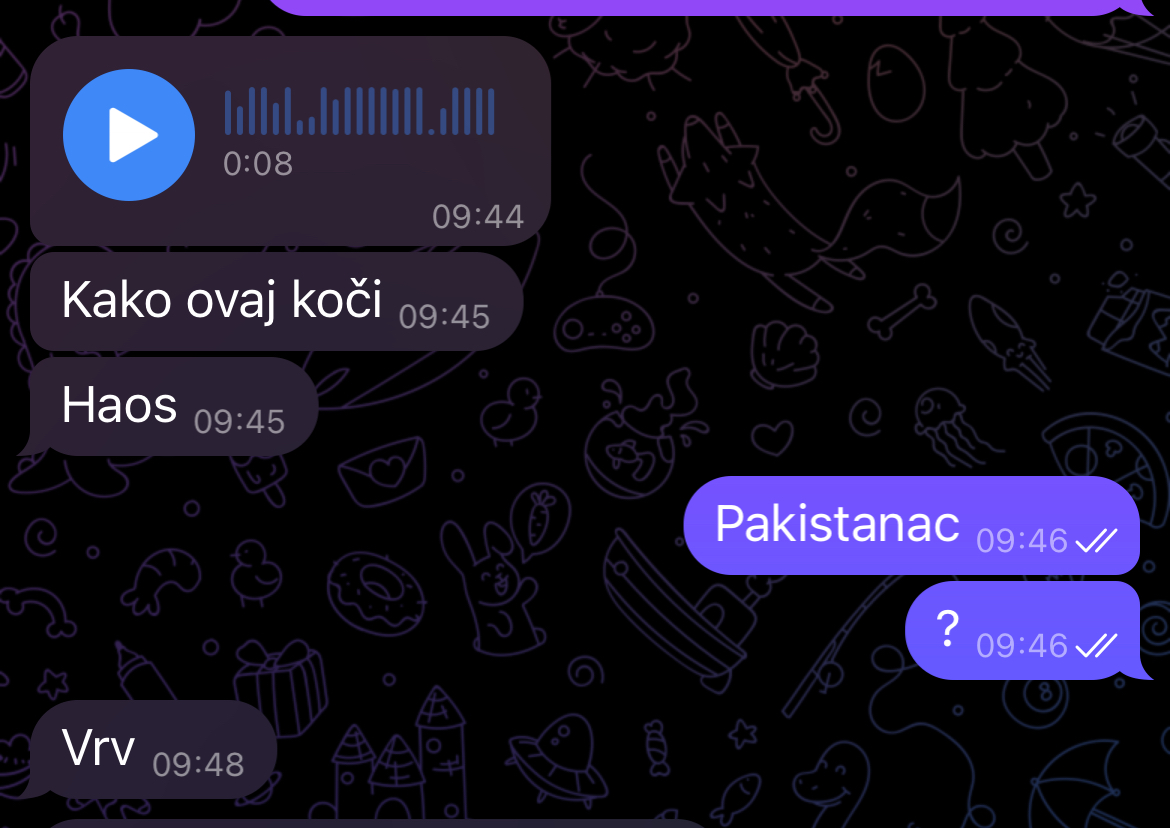
Task: Tap the partially visible bubble below "Vrv"
Action: (373, 824)
